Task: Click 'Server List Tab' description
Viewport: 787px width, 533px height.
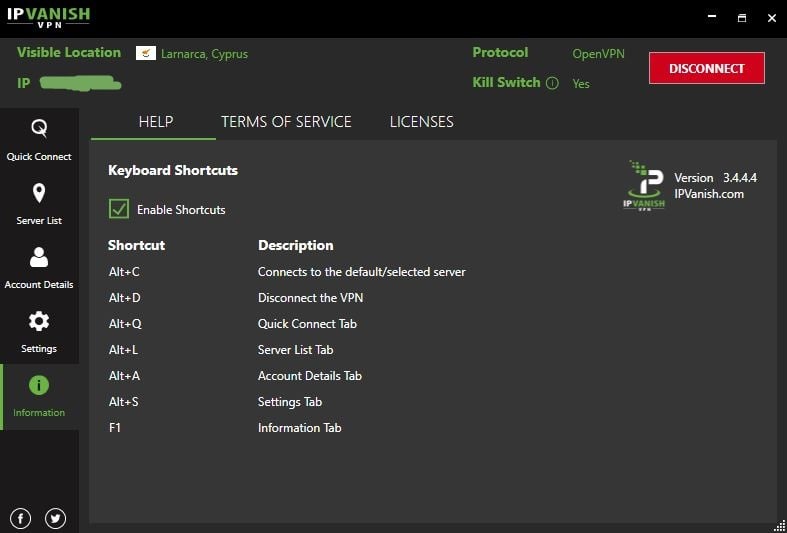Action: (295, 350)
